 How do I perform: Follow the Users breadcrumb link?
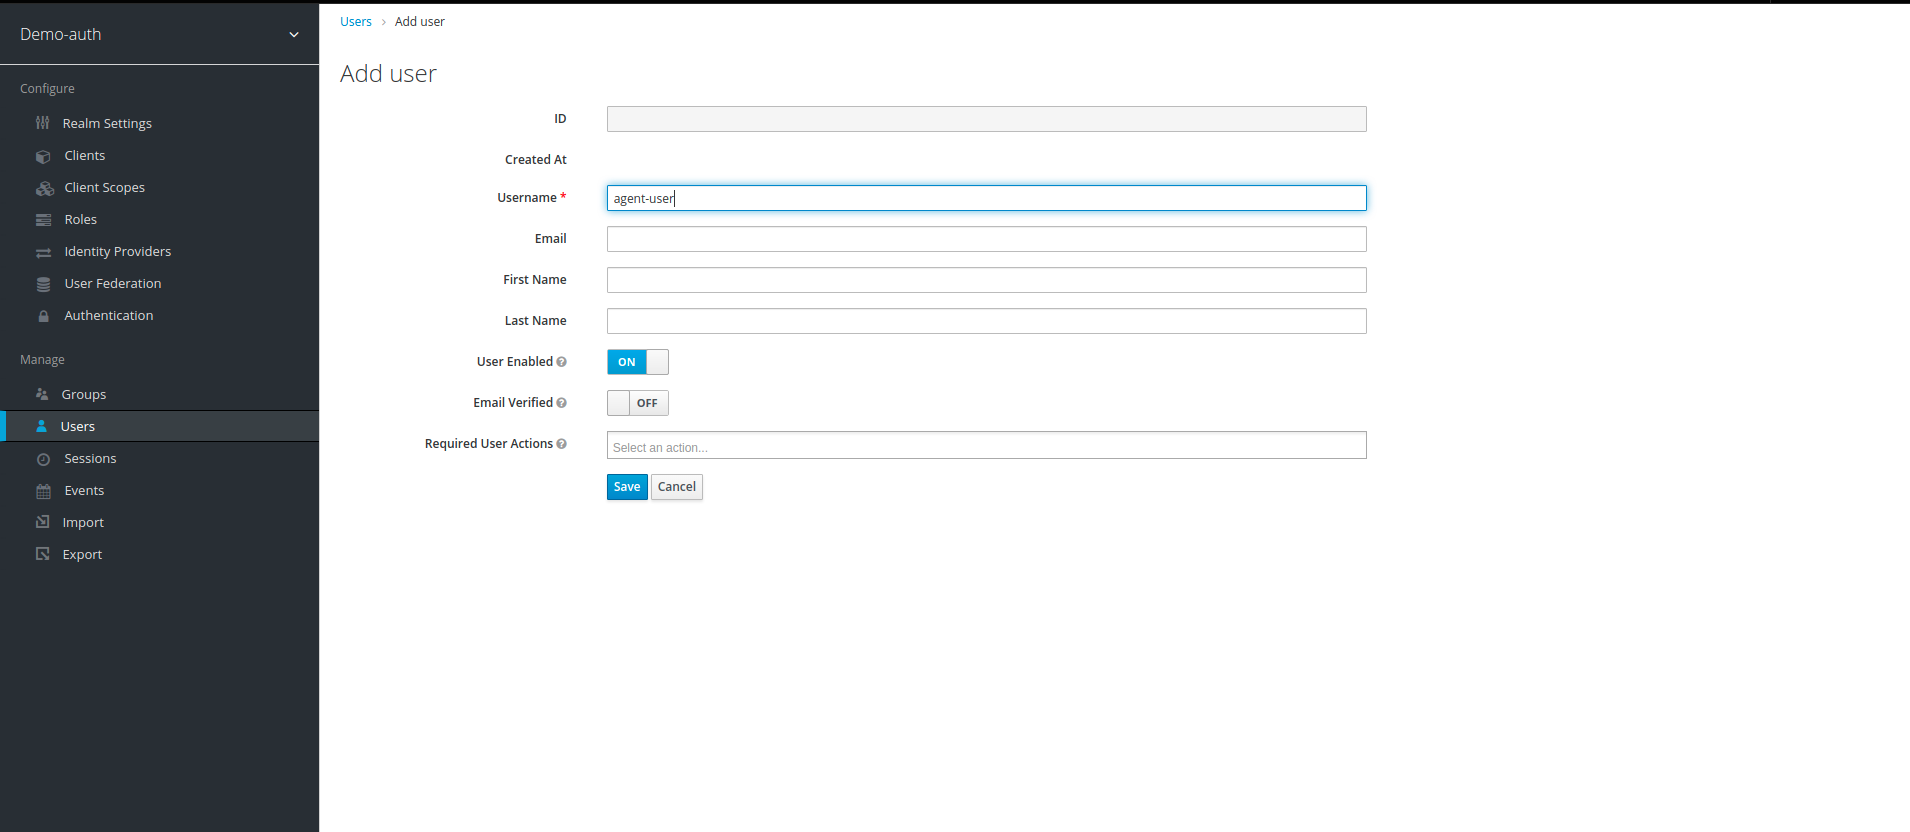pyautogui.click(x=355, y=22)
